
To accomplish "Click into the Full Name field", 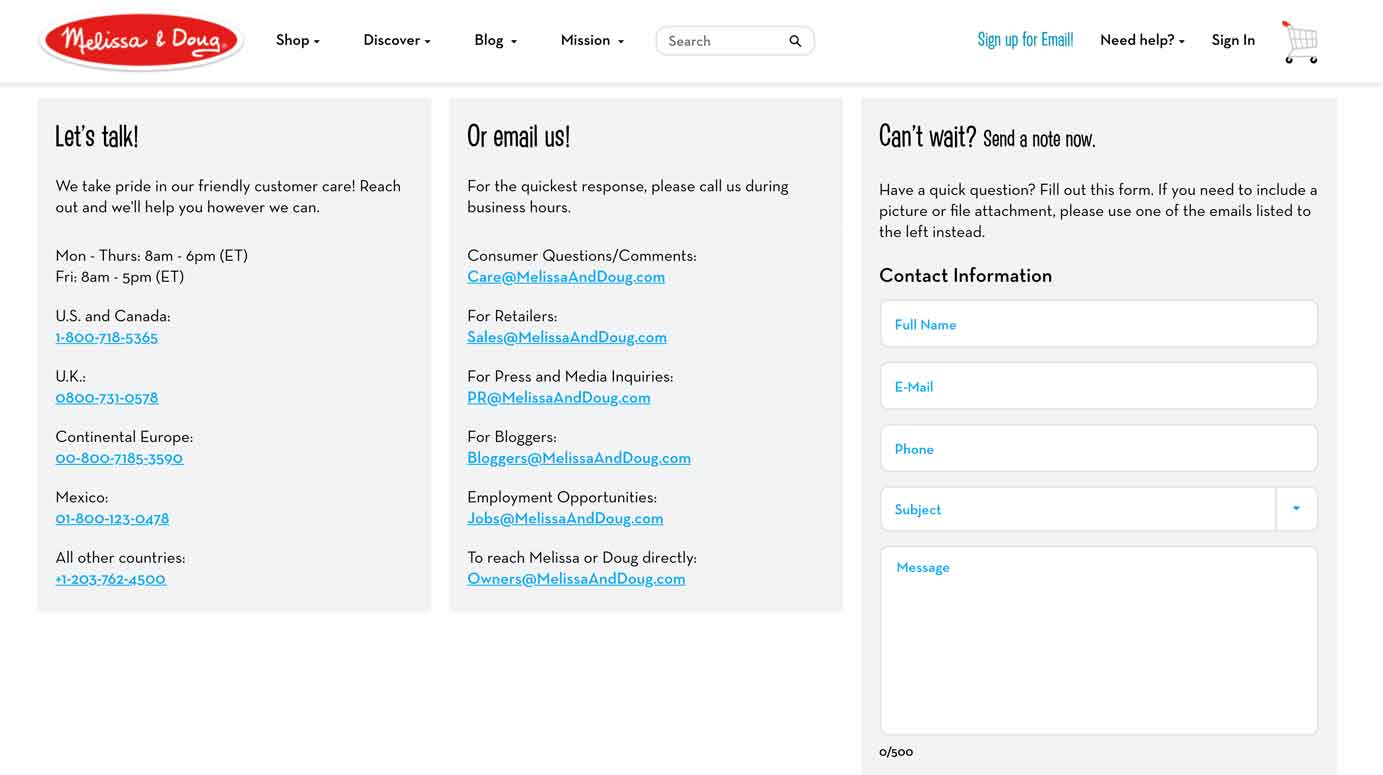I will (1098, 324).
